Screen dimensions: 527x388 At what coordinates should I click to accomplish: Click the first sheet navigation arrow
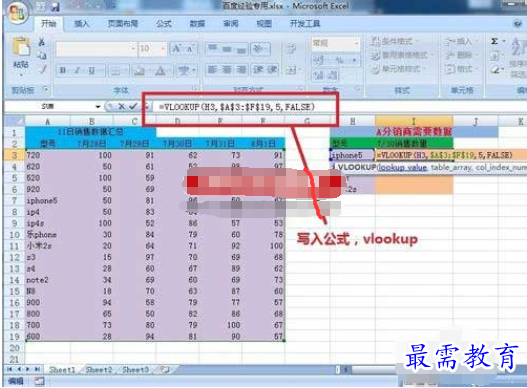9,370
